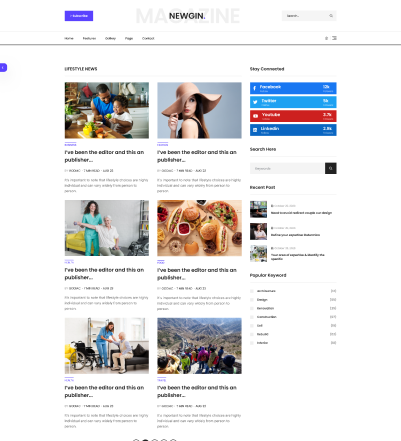This screenshot has width=401, height=441.
Task: Open the Contact link in navbar
Action: click(x=148, y=38)
